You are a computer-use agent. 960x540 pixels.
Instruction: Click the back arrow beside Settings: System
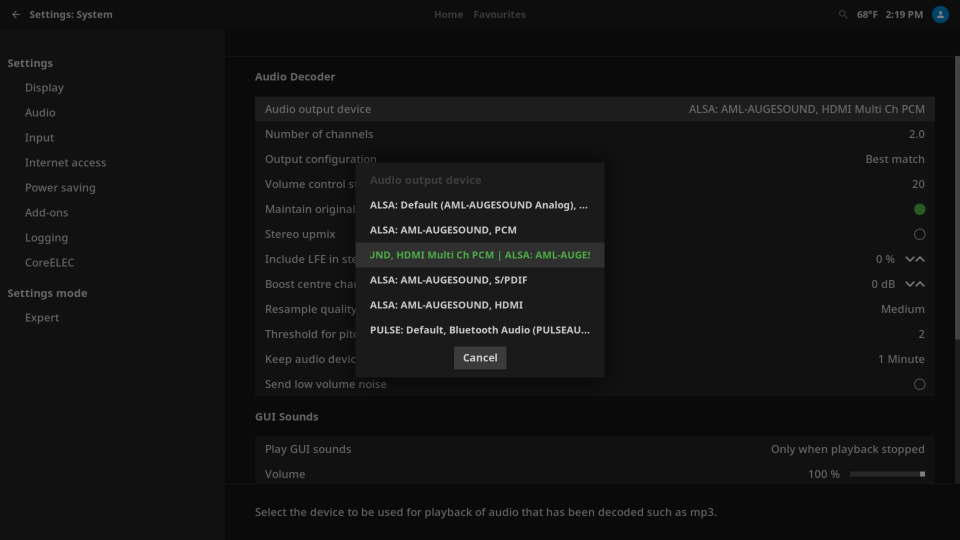coord(16,15)
